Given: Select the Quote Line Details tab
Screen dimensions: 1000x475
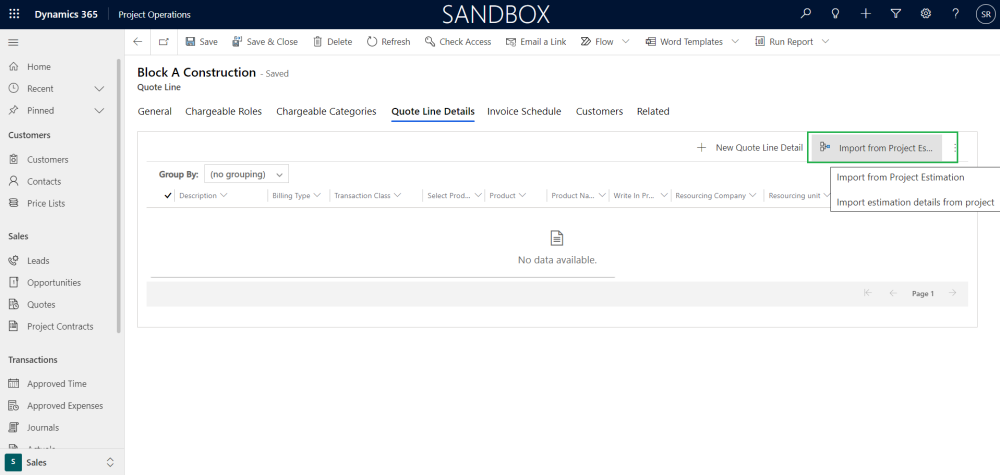Looking at the screenshot, I should [433, 112].
